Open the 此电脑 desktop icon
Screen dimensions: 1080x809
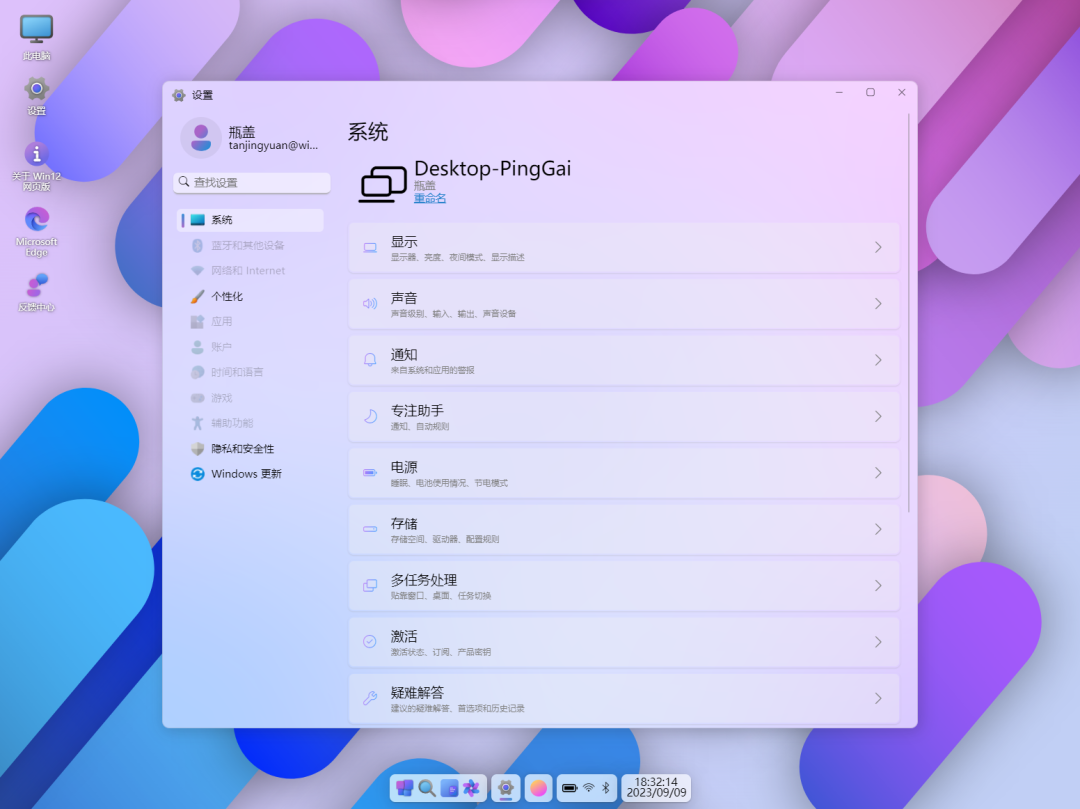37,37
